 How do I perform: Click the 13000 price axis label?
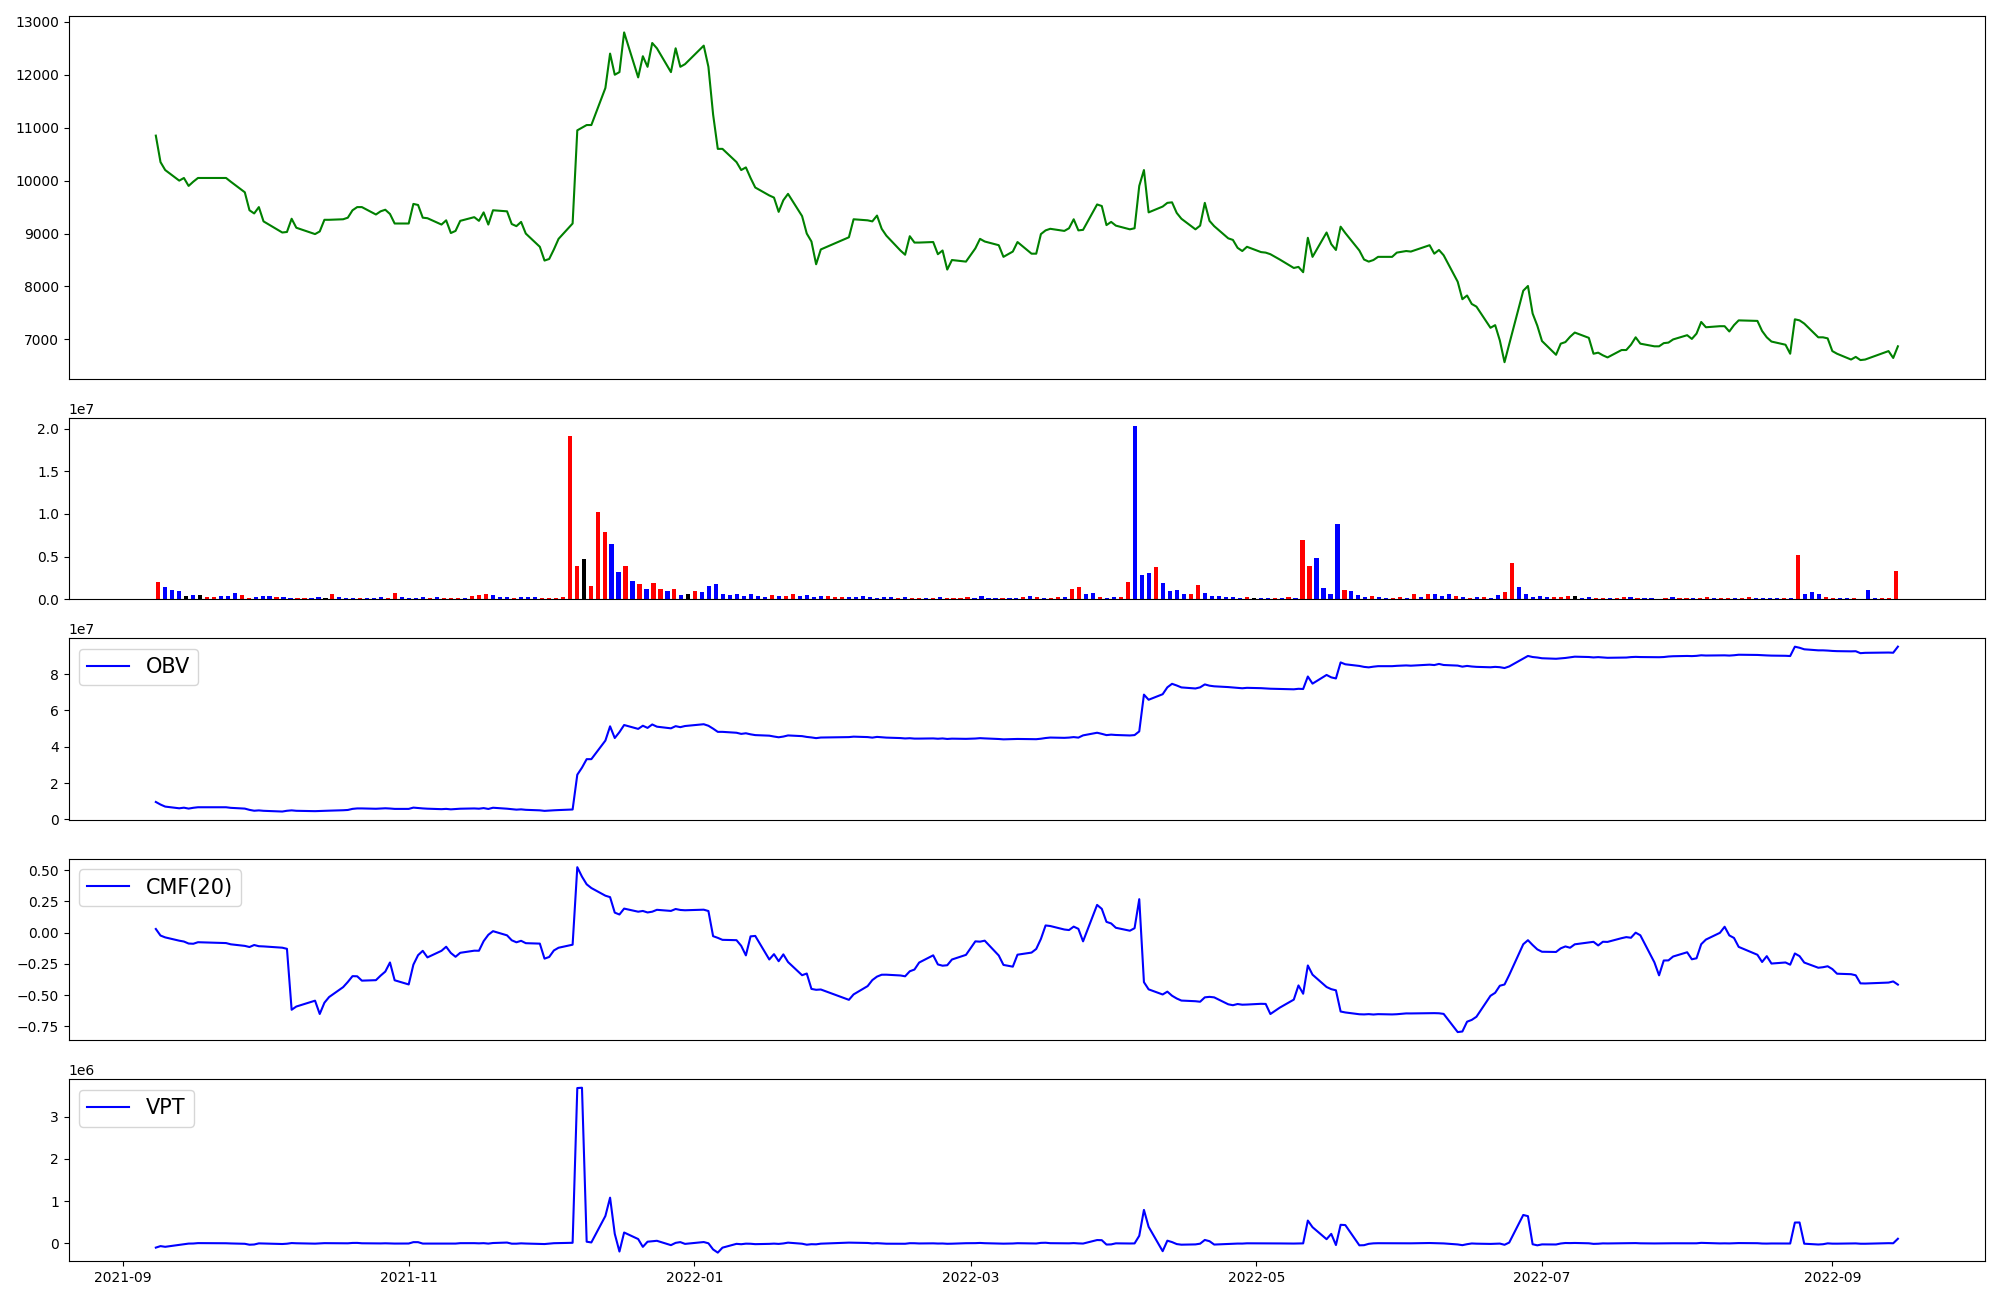tap(37, 22)
